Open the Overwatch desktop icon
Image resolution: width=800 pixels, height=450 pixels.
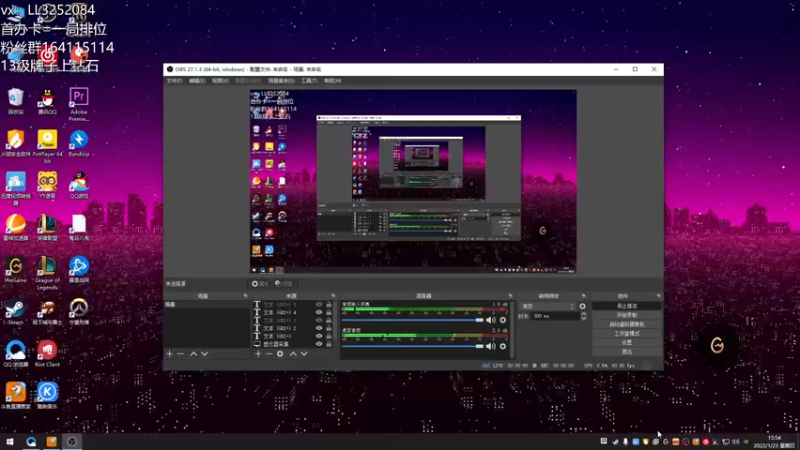point(79,312)
